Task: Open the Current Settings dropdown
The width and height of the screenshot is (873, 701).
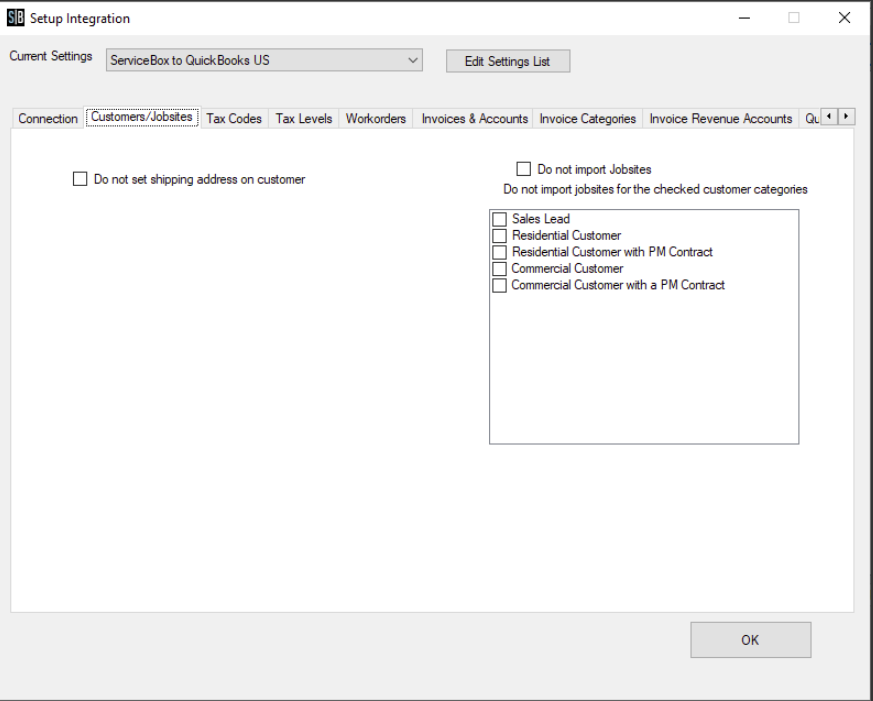Action: [x=264, y=60]
